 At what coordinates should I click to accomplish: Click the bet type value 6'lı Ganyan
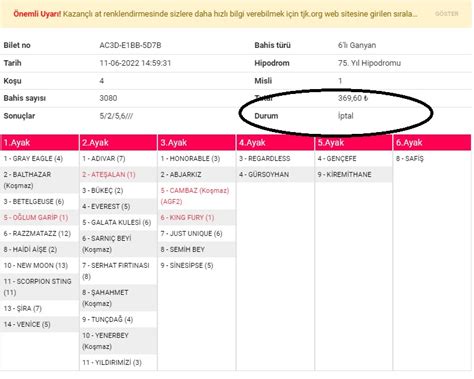pos(357,45)
